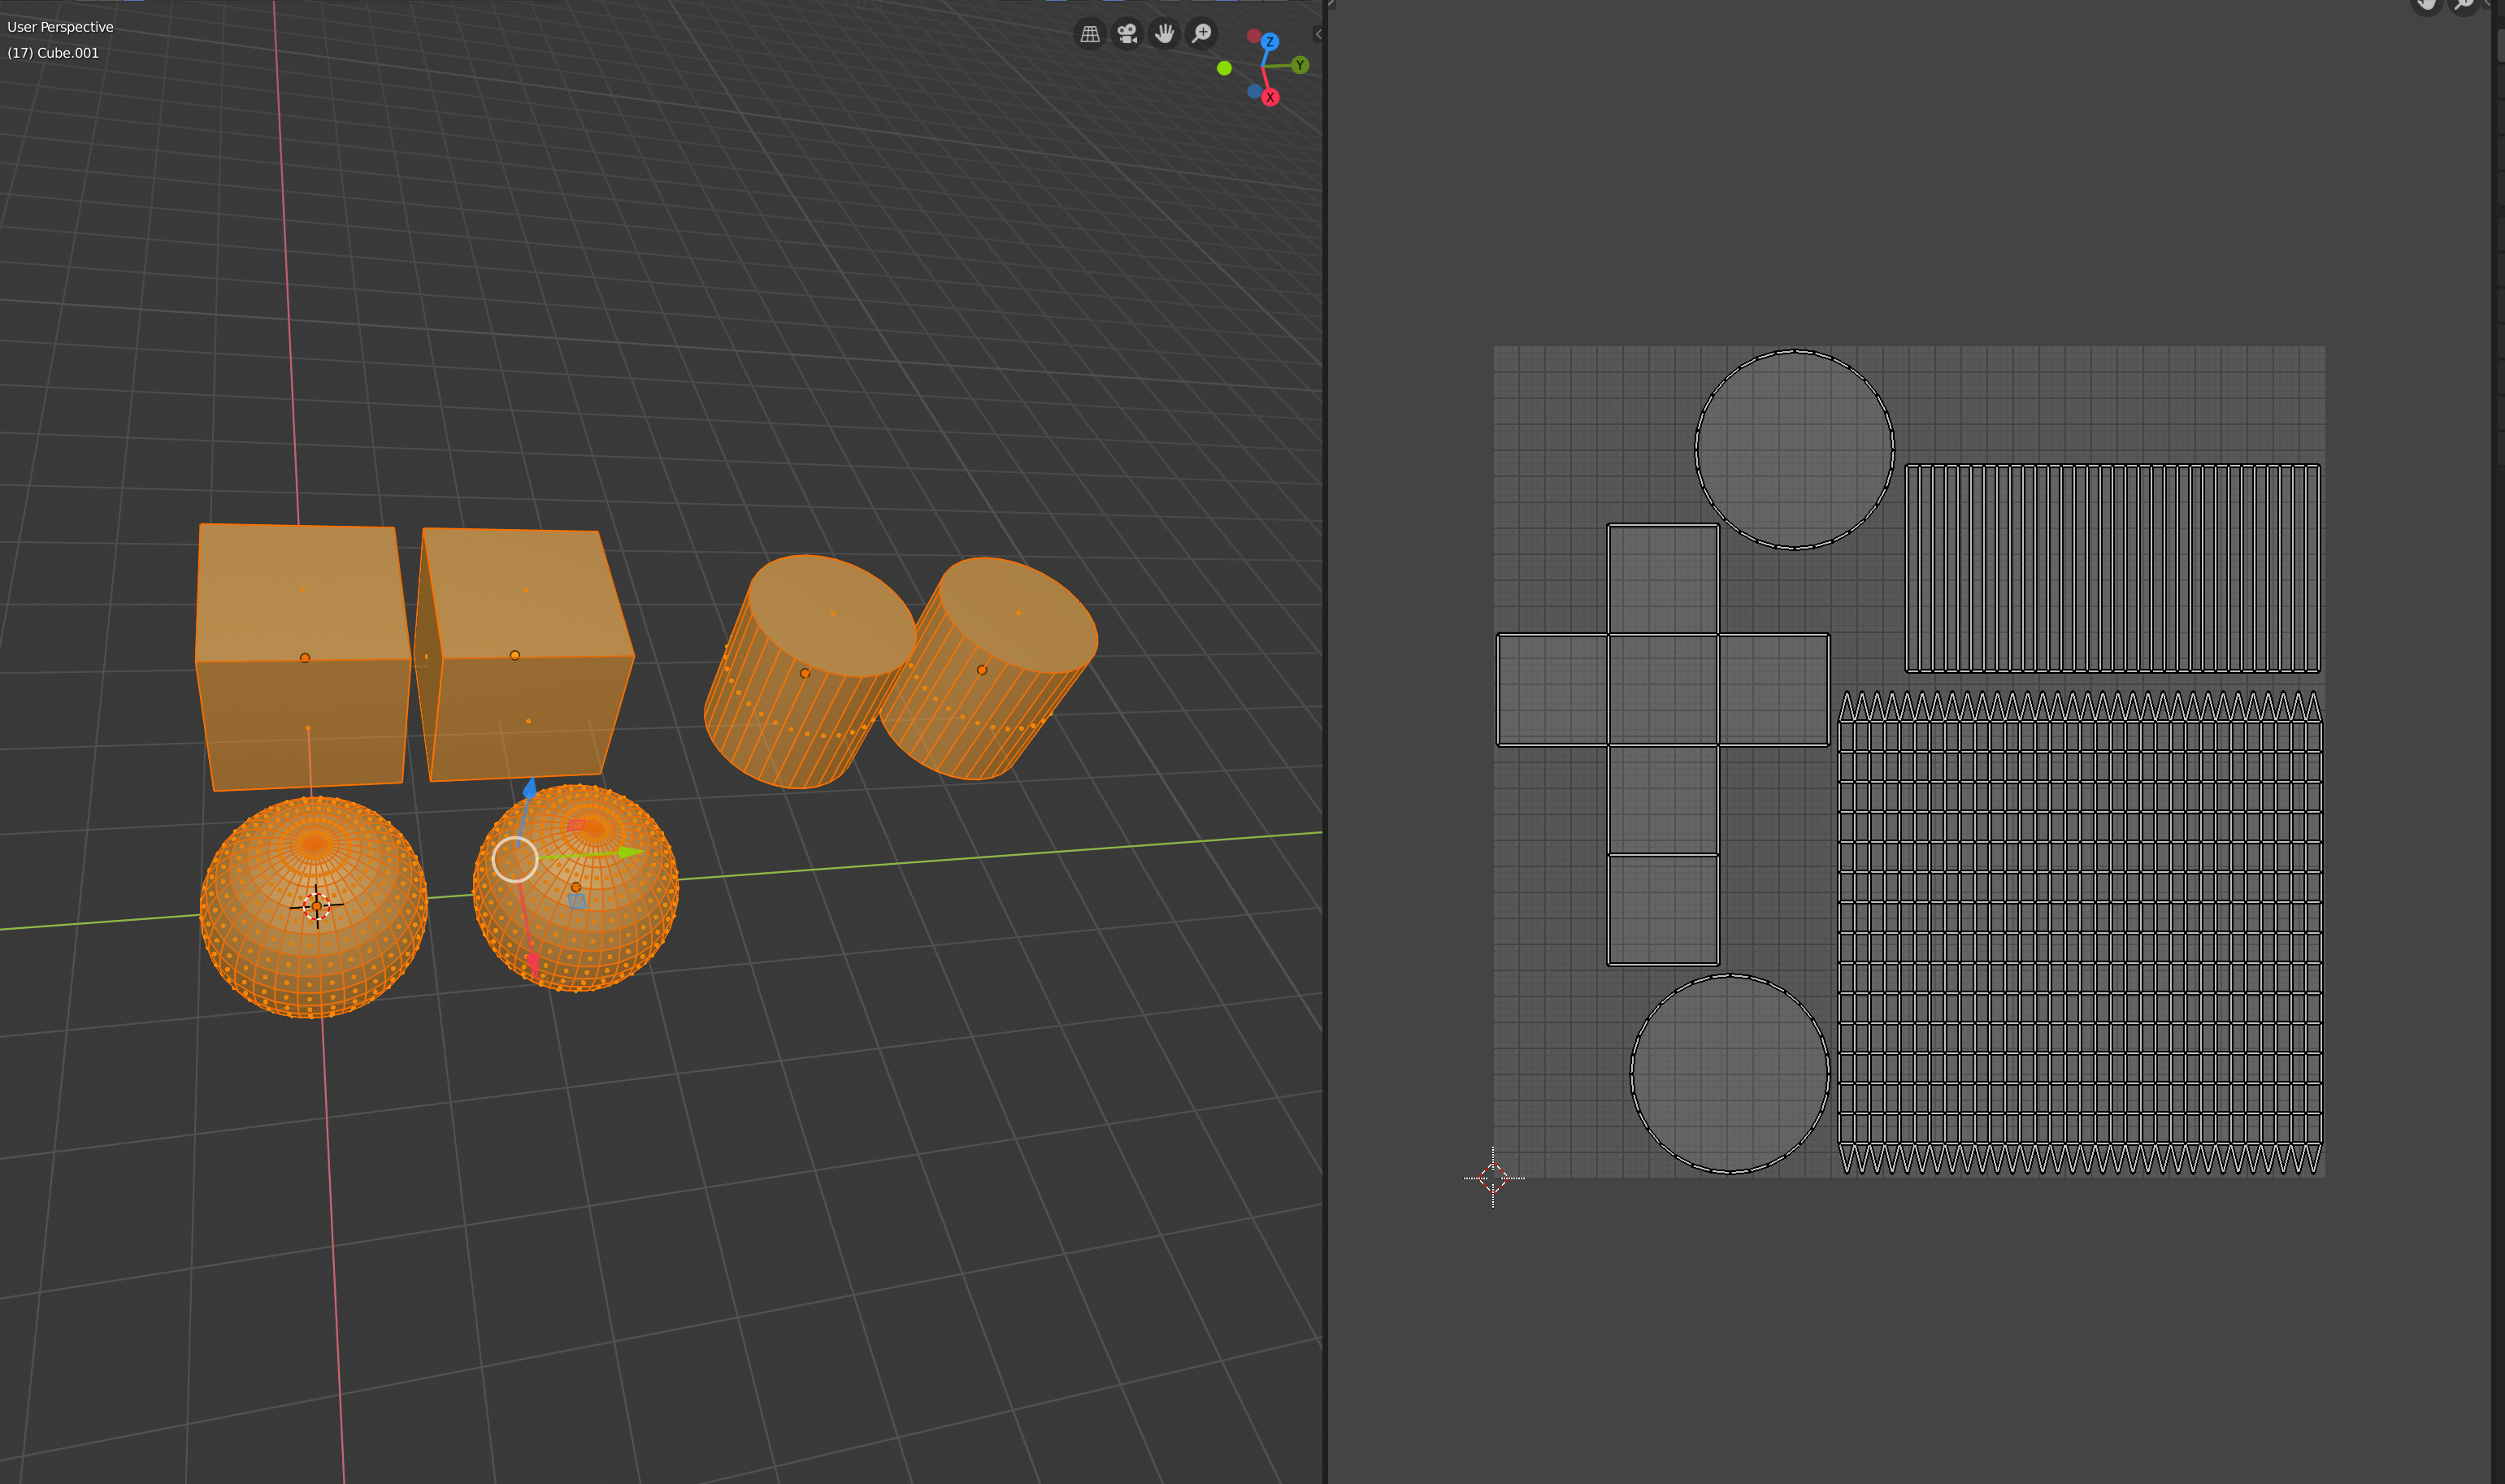Click the upper circle UV island
2505x1484 pixels.
pyautogui.click(x=1794, y=449)
